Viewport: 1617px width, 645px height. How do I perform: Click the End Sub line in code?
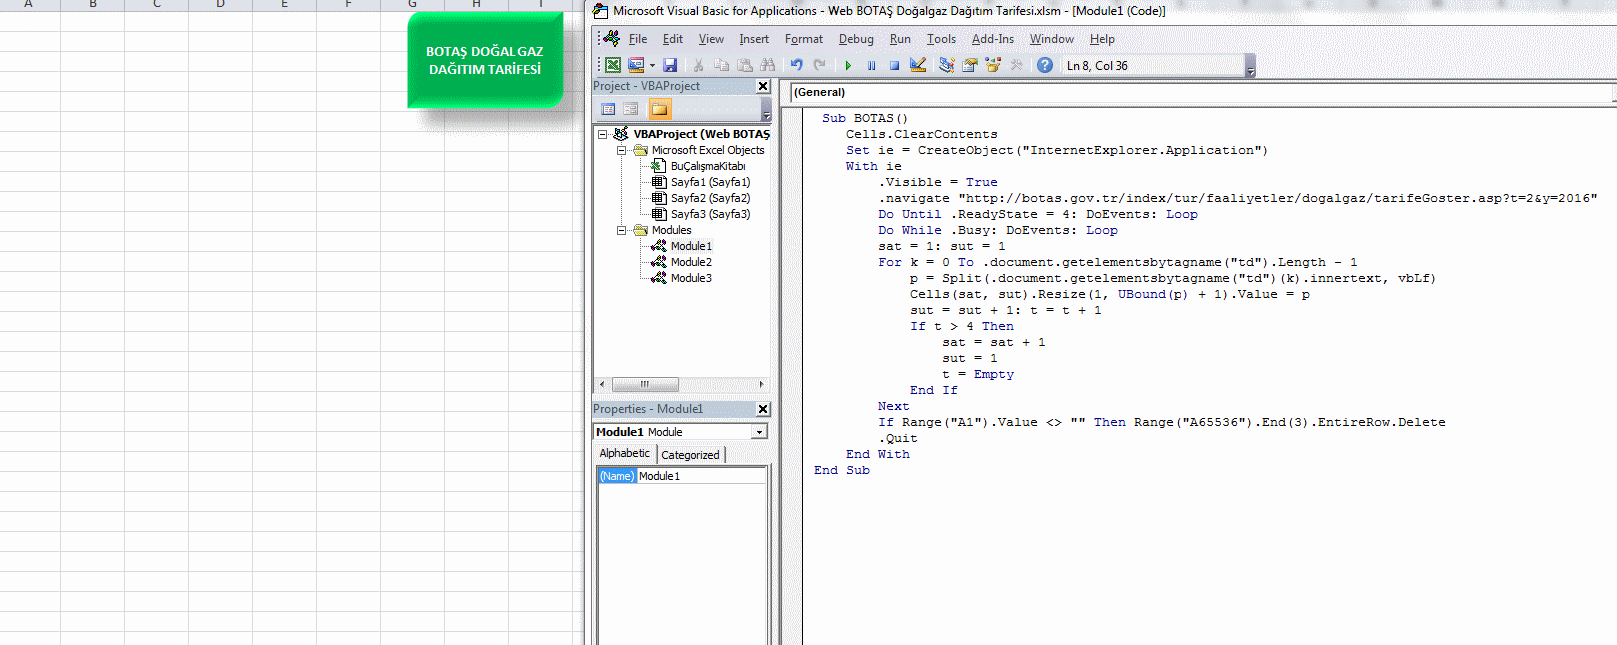[x=842, y=470]
